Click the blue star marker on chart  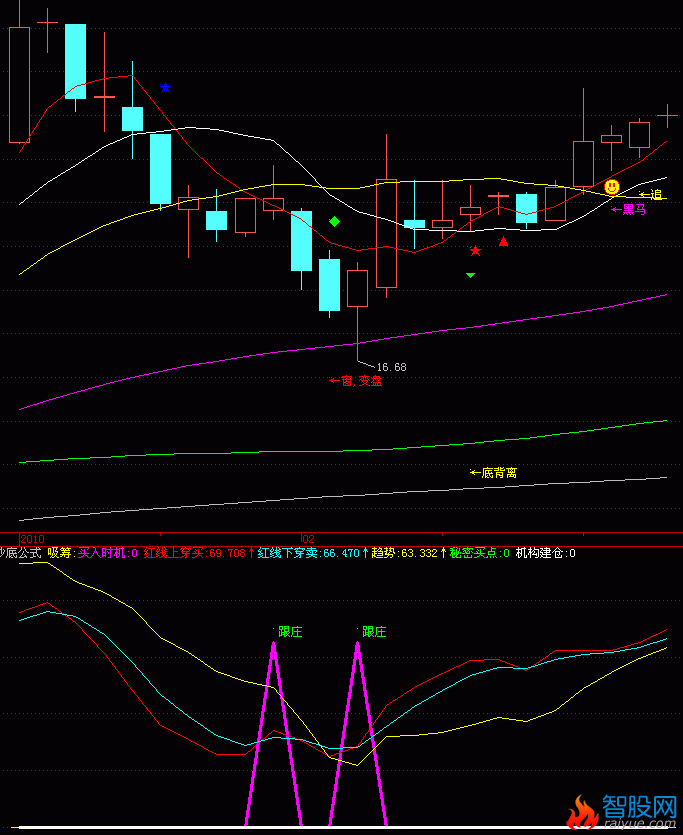tap(165, 87)
